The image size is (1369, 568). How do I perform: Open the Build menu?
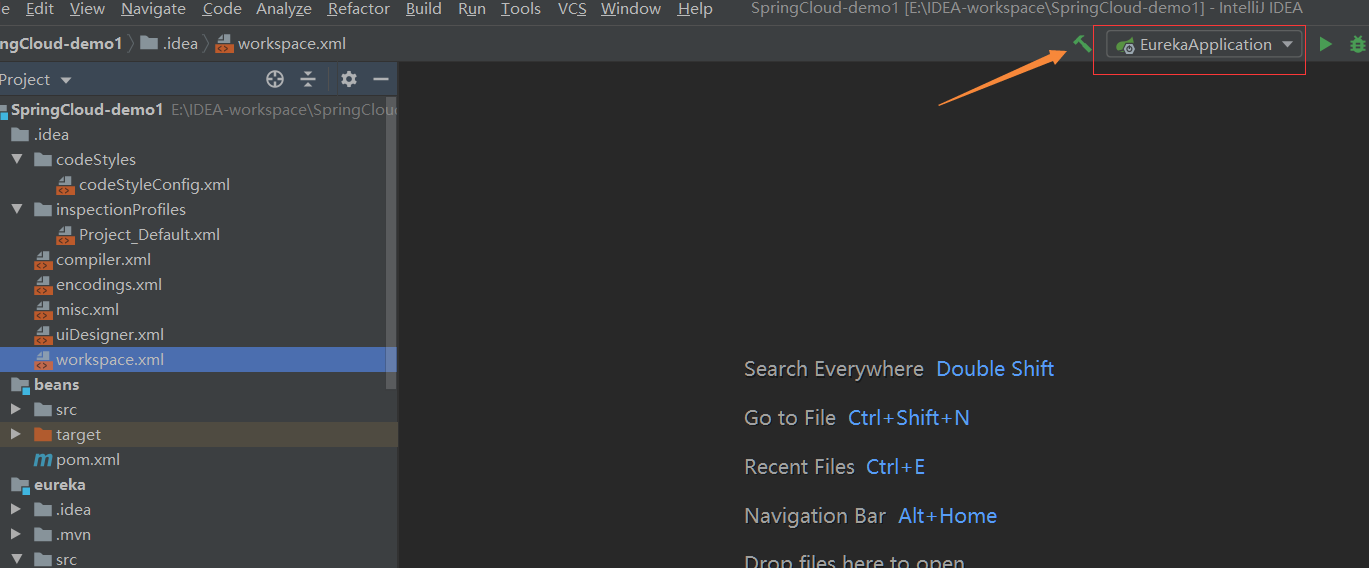click(x=424, y=9)
